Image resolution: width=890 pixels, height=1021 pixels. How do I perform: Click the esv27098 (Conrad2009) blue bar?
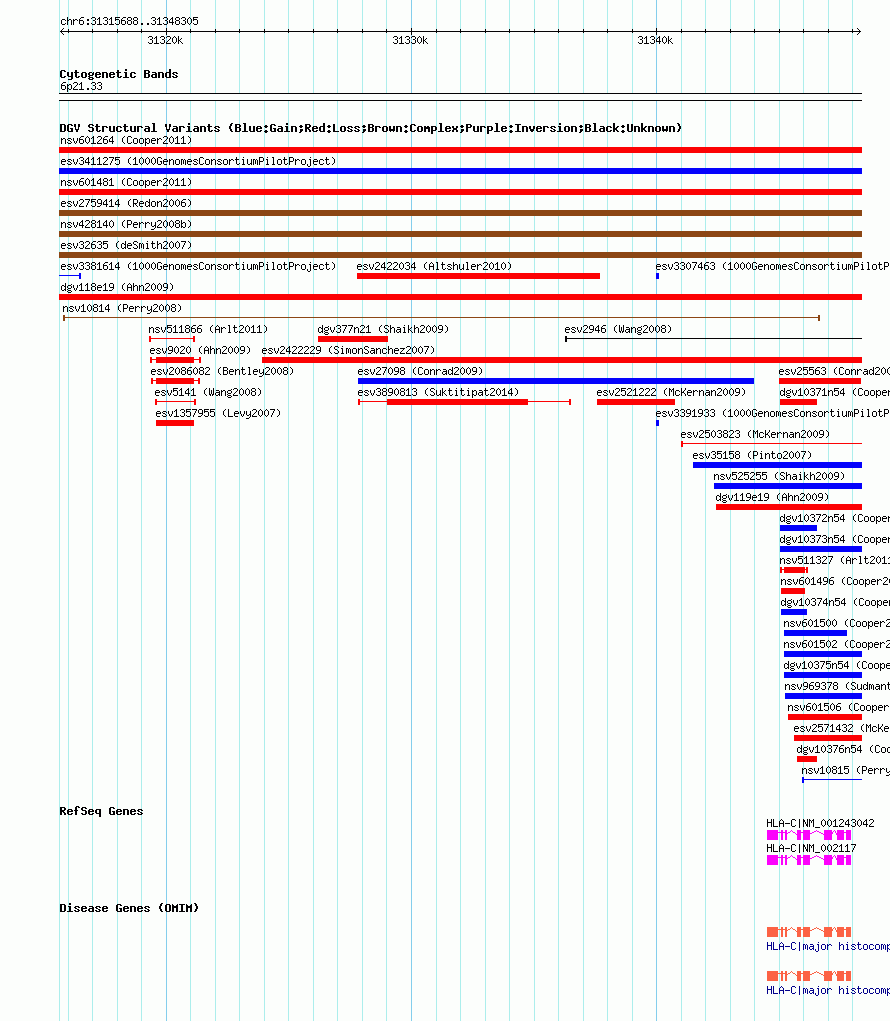(x=555, y=381)
